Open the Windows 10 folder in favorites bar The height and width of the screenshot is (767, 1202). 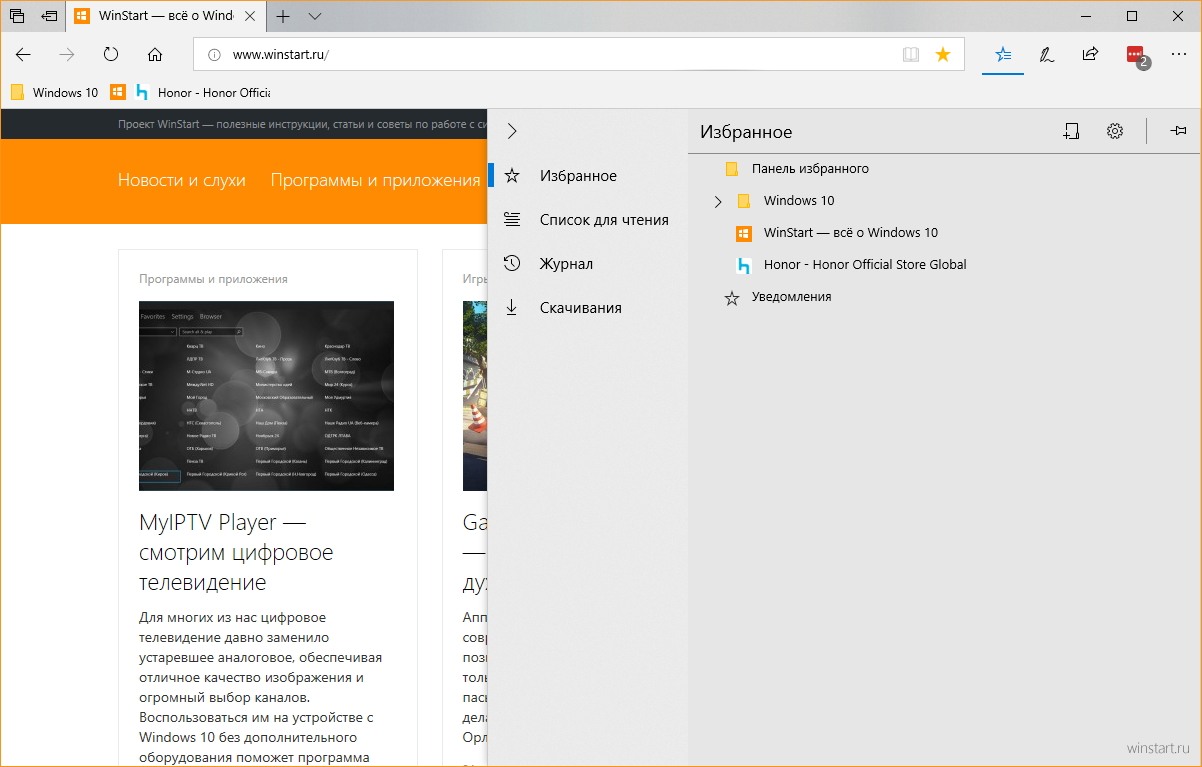click(x=54, y=93)
